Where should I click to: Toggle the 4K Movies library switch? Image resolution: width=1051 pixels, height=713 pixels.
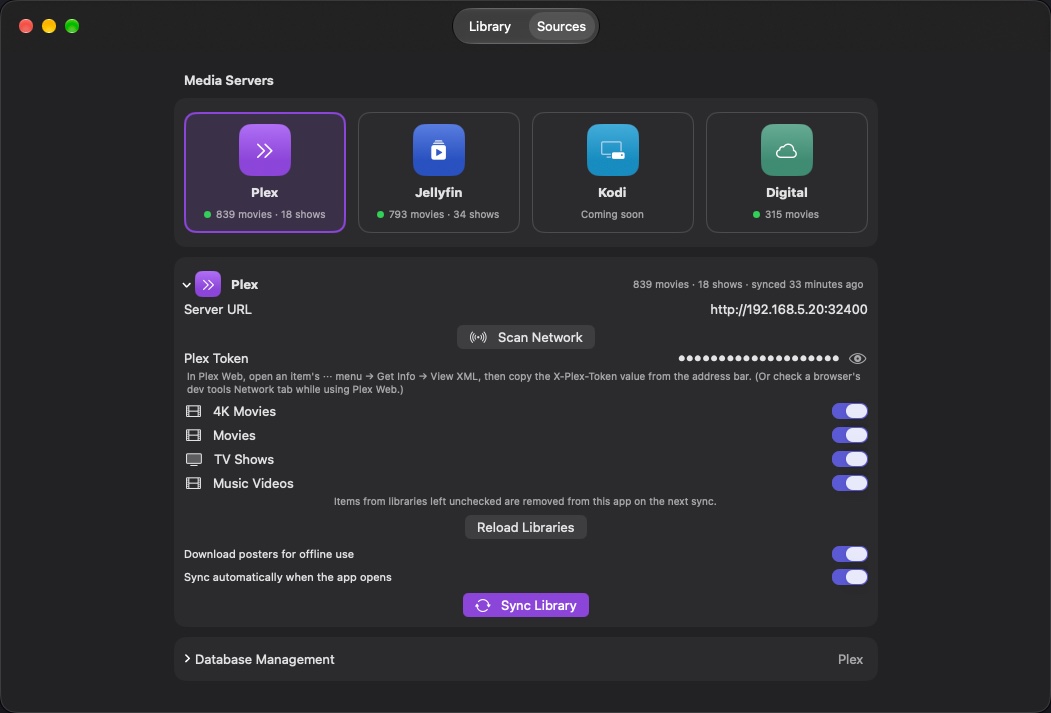(849, 411)
